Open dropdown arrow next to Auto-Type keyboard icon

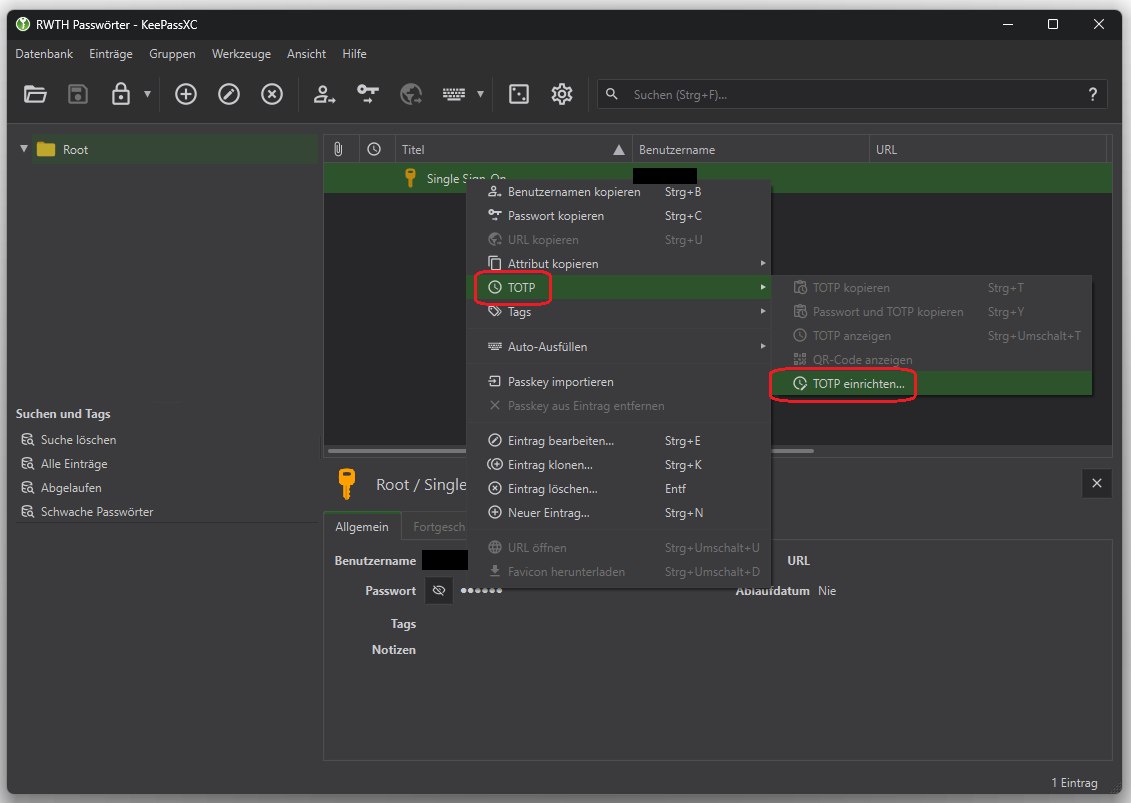pyautogui.click(x=480, y=94)
